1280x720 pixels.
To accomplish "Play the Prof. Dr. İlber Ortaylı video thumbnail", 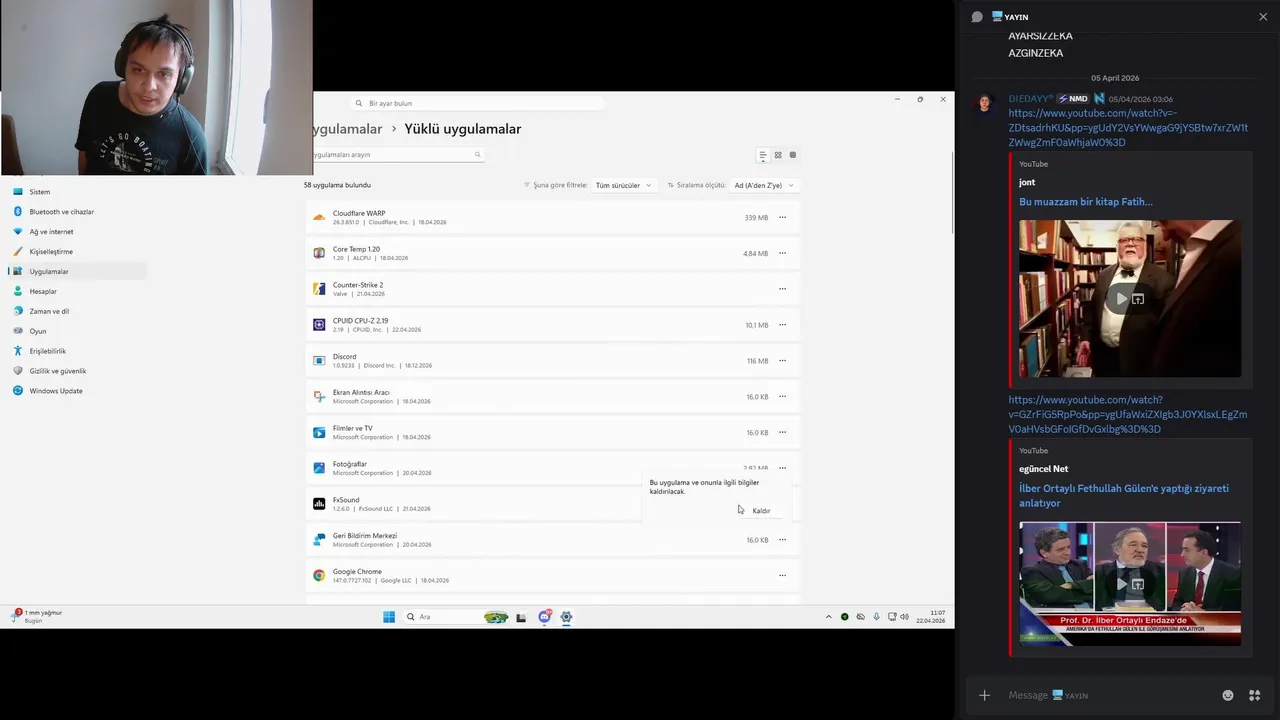I will [x=1130, y=583].
